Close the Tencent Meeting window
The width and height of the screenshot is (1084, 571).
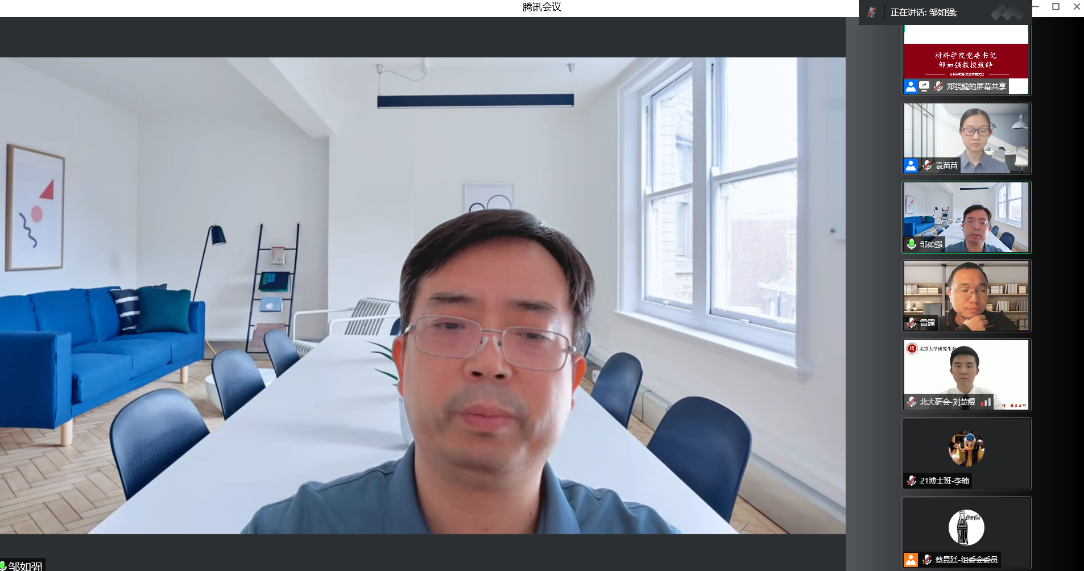1076,6
